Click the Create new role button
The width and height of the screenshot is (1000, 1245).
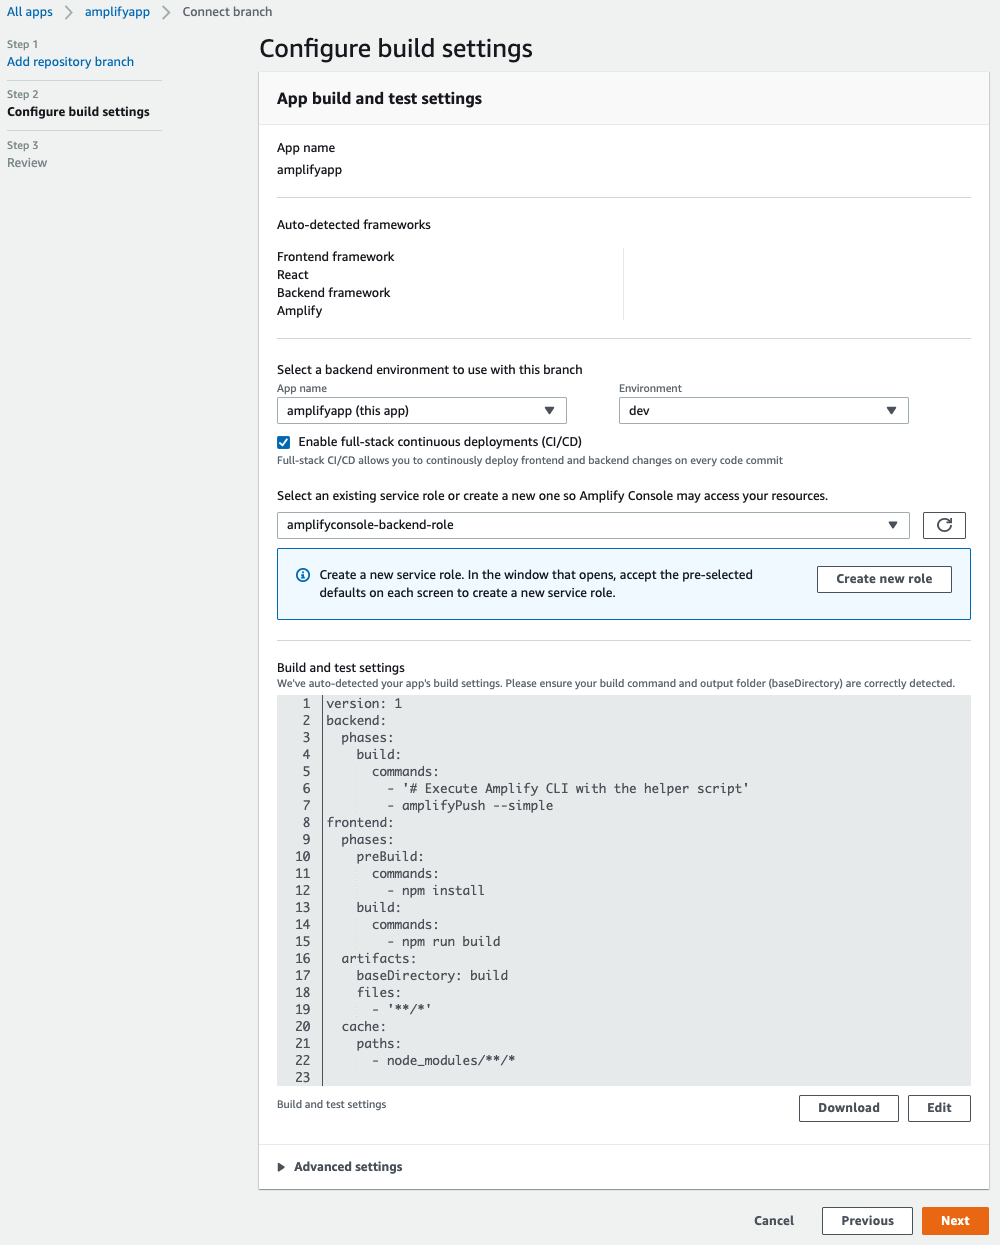coord(884,579)
